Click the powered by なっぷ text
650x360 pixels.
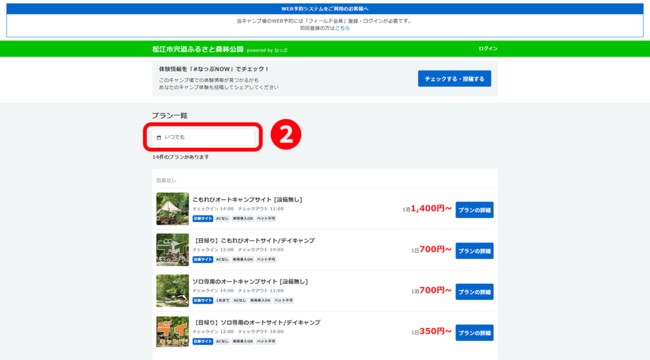click(267, 50)
